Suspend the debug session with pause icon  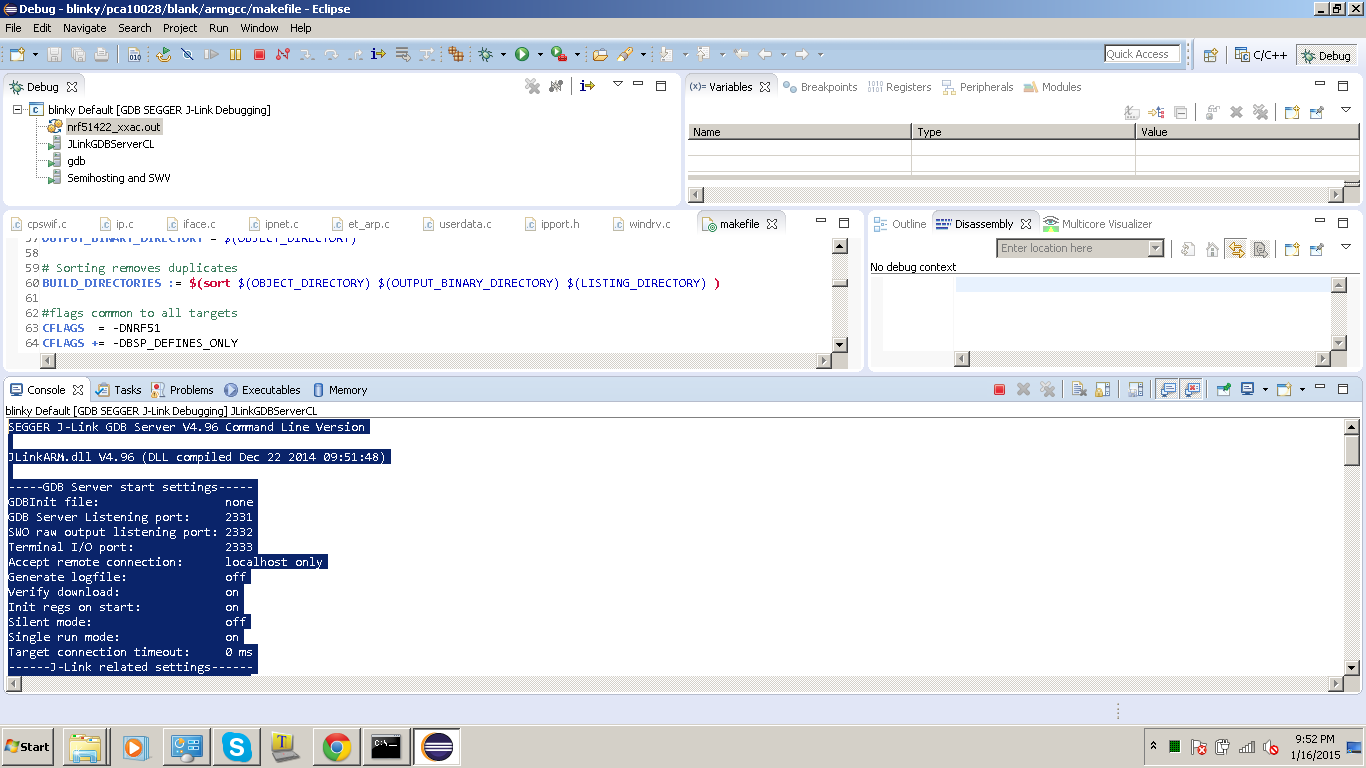pos(236,54)
